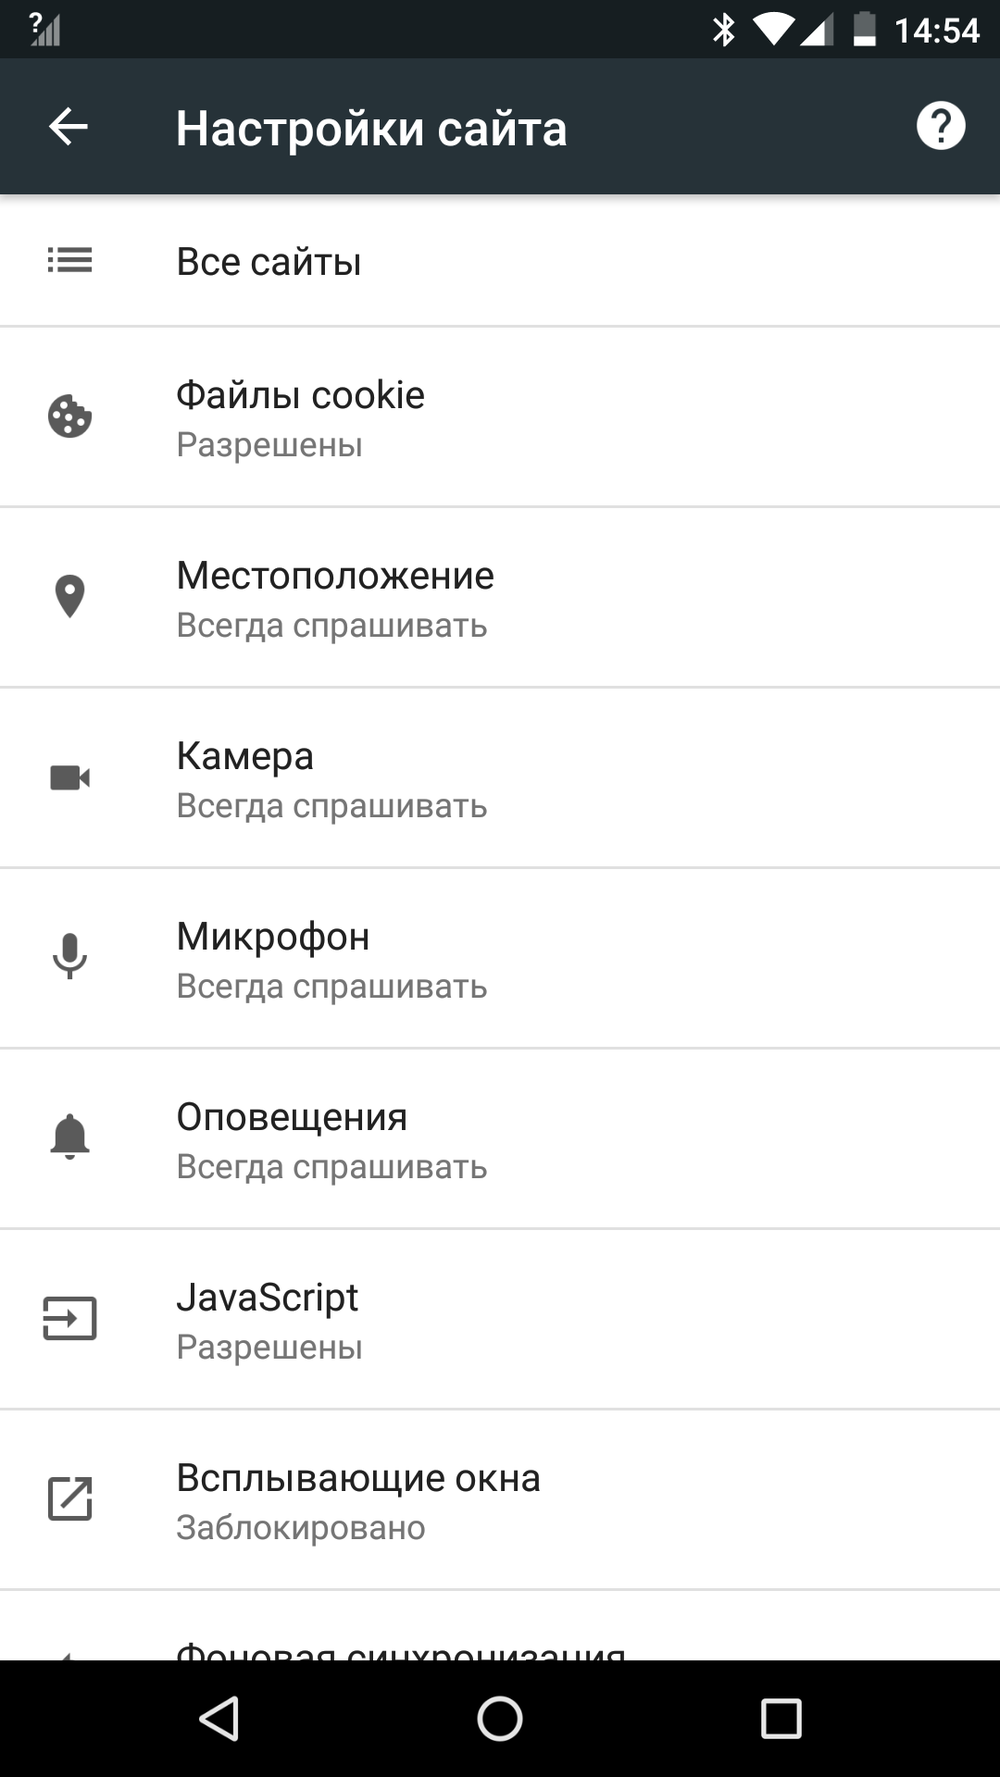
Task: Tap the location pin icon
Action: [x=70, y=597]
